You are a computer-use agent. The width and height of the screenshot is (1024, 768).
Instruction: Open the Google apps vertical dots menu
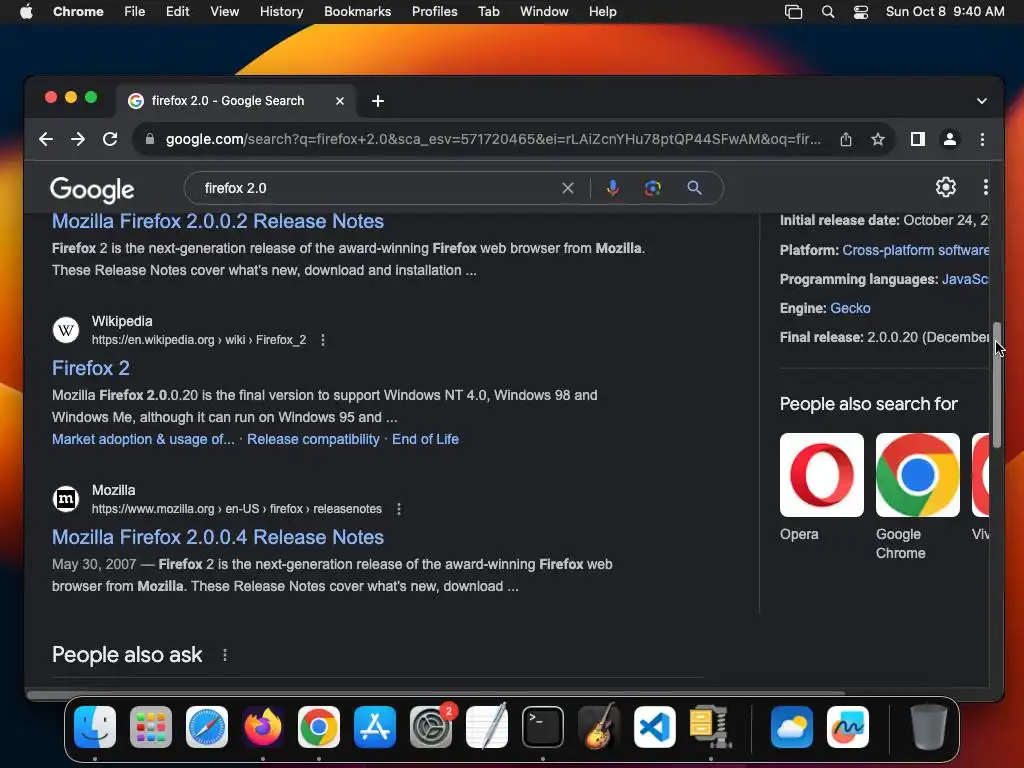(985, 187)
